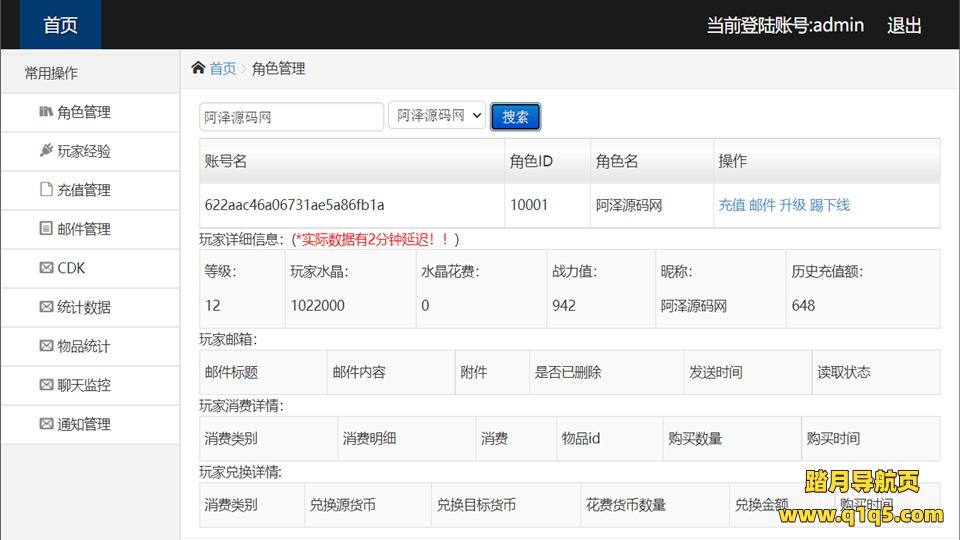Click the 升级 action link
Screen dimensions: 960x540
[792, 205]
